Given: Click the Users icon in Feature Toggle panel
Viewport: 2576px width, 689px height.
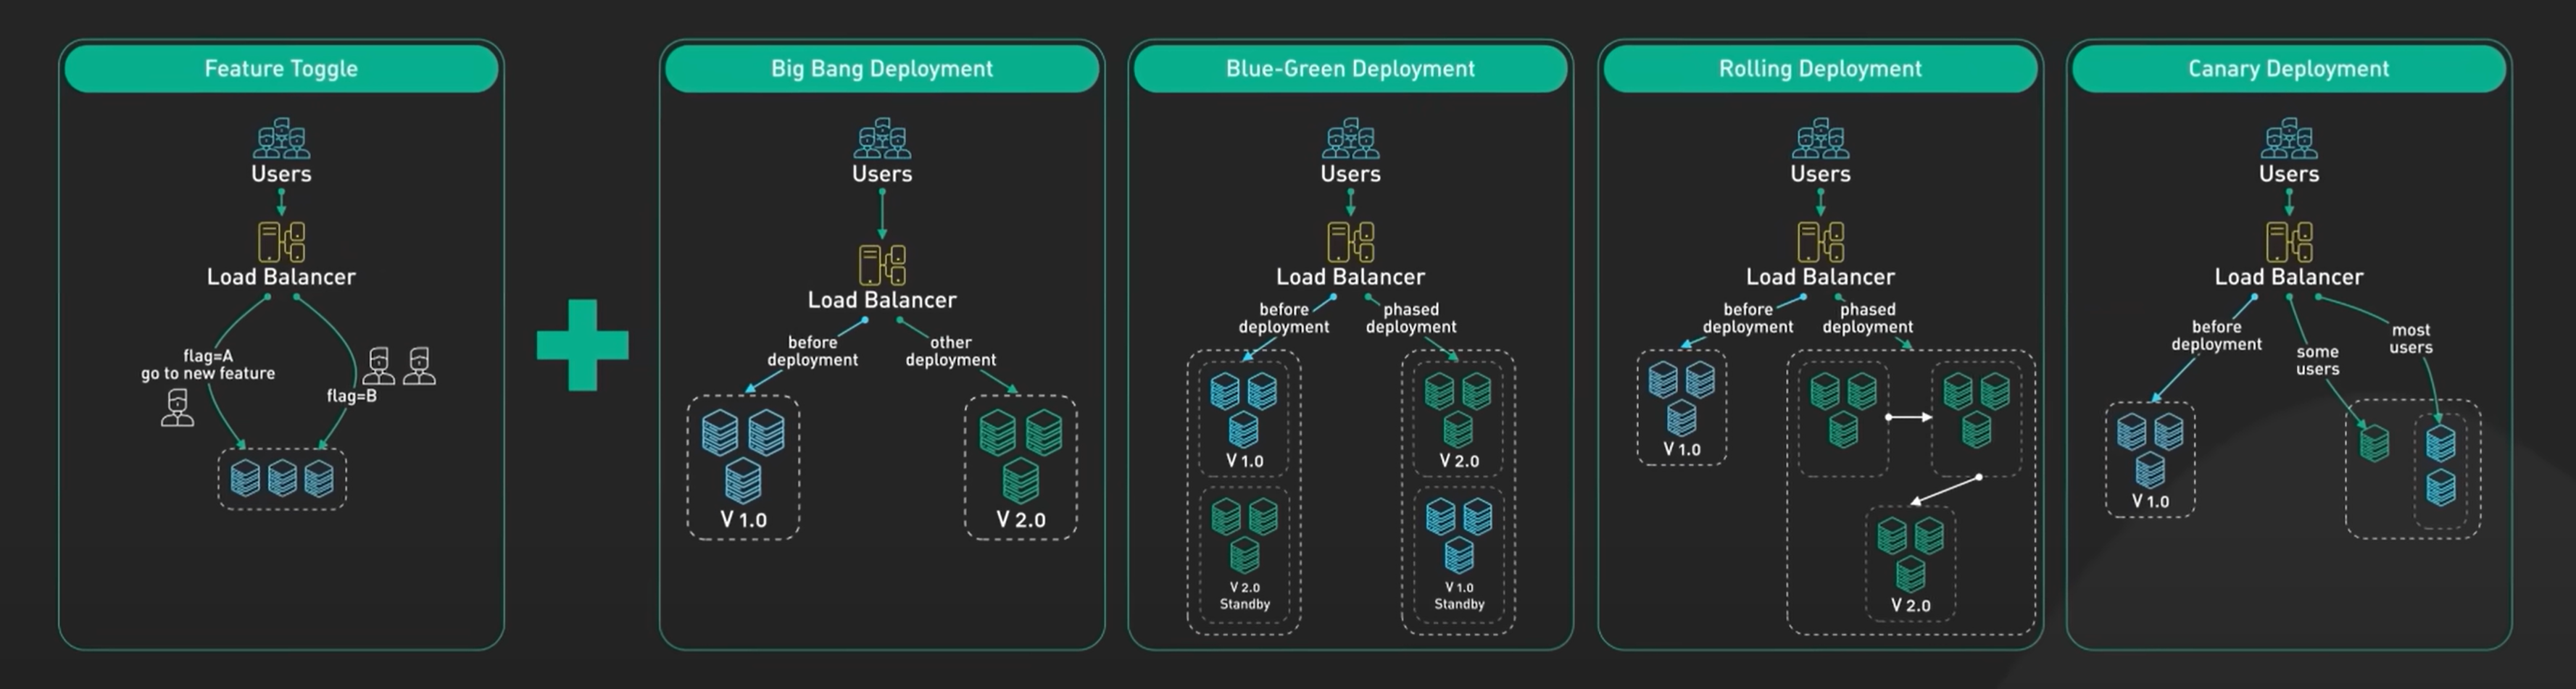Looking at the screenshot, I should (x=281, y=138).
